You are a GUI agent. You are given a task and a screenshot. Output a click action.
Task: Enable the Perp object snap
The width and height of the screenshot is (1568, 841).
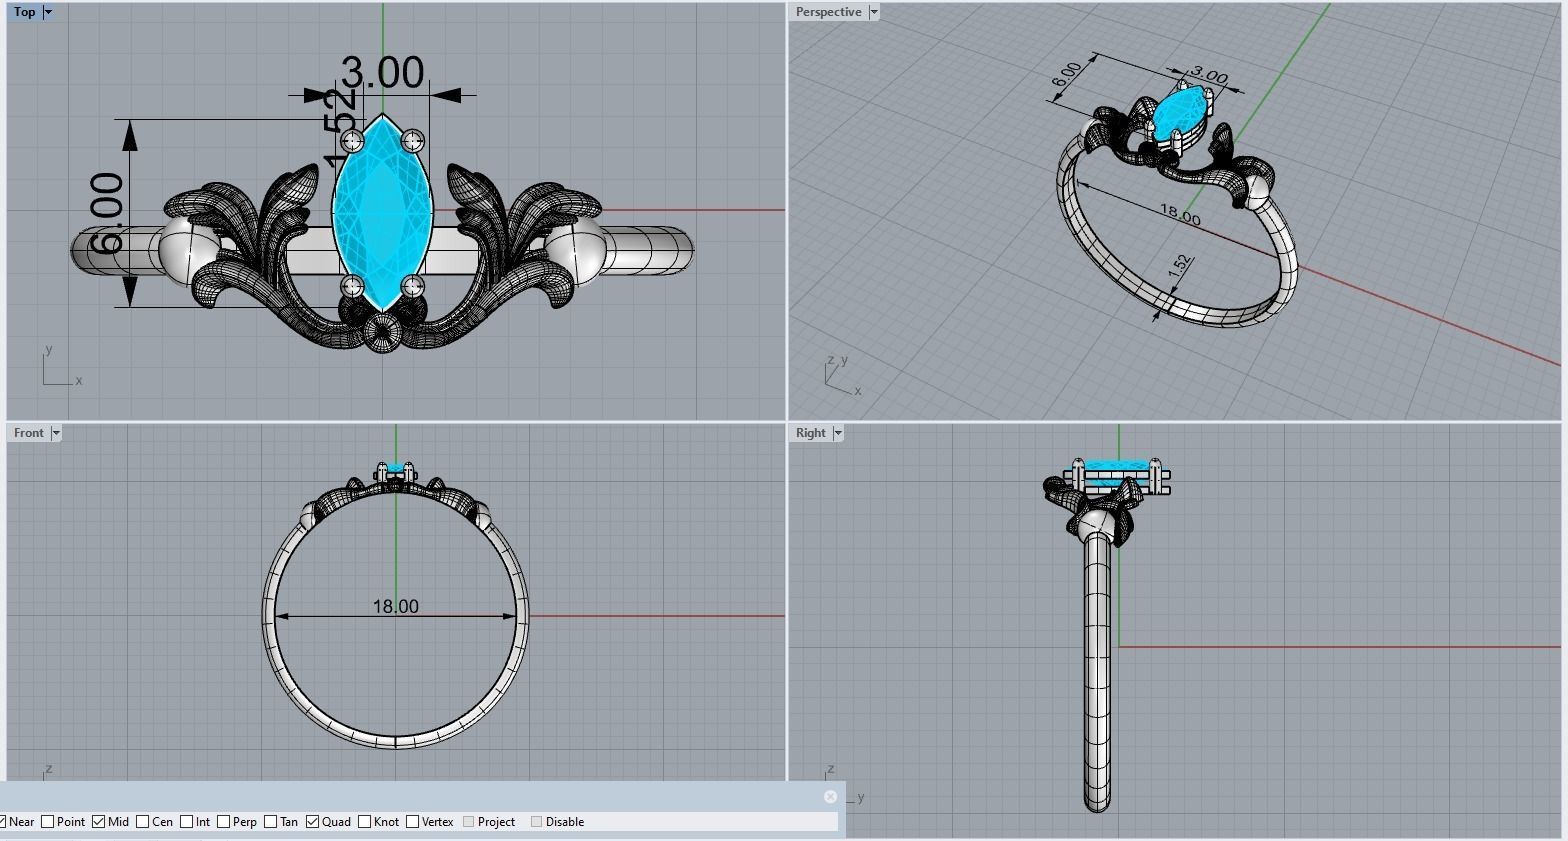(222, 822)
